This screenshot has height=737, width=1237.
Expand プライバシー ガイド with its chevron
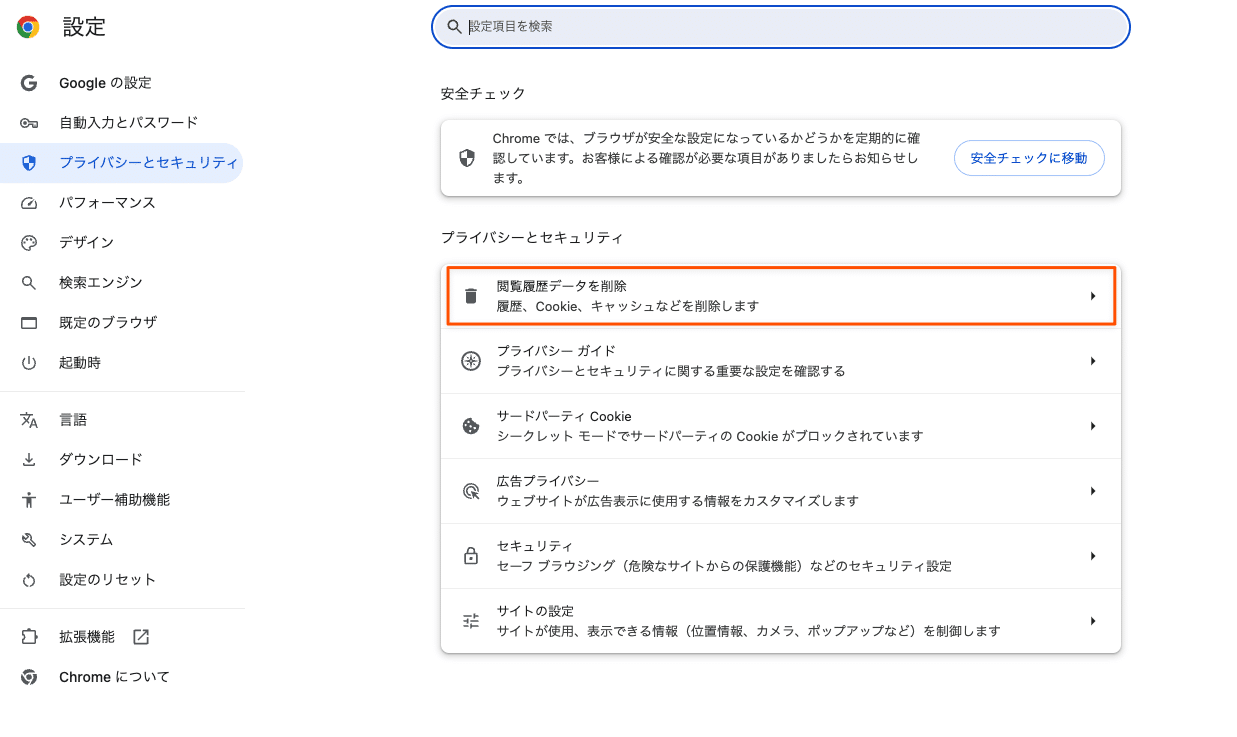pos(1093,361)
